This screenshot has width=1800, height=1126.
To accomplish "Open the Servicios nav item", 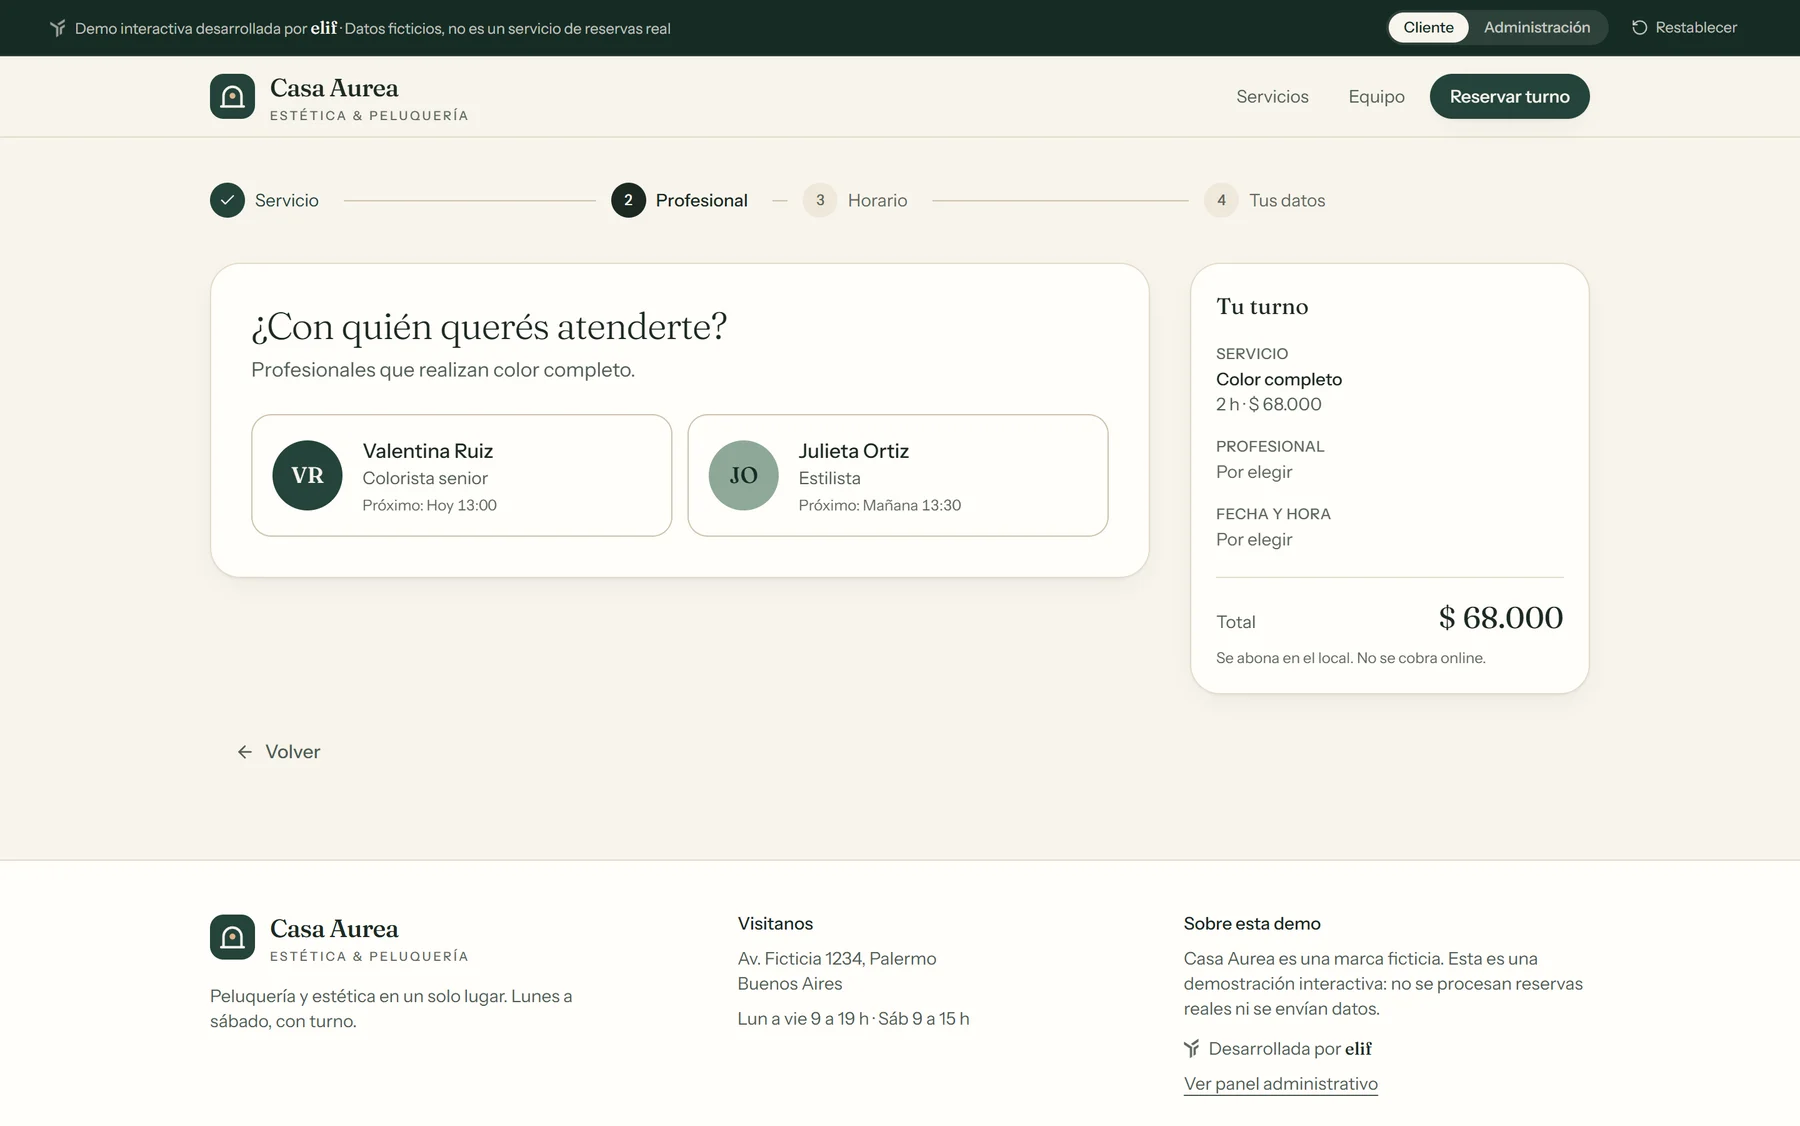I will pyautogui.click(x=1272, y=97).
